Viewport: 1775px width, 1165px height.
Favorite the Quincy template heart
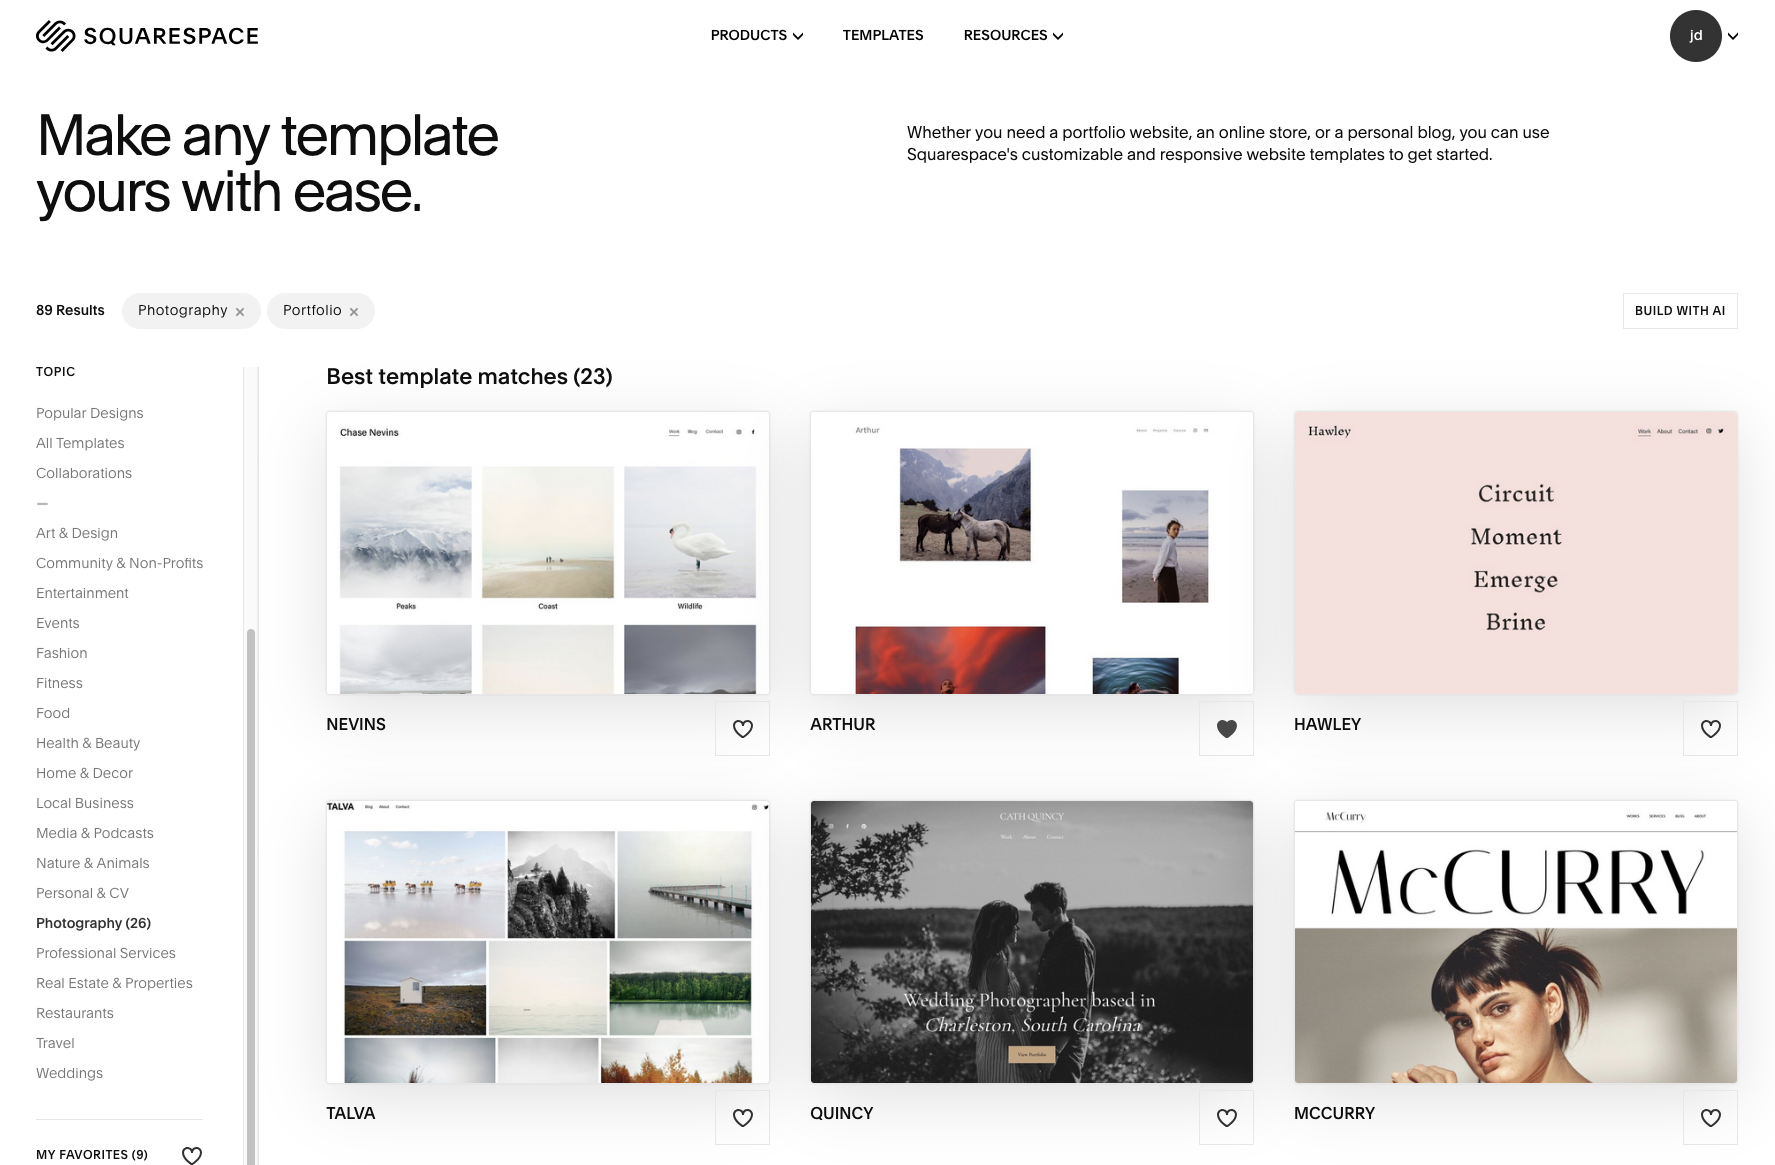point(1227,1118)
